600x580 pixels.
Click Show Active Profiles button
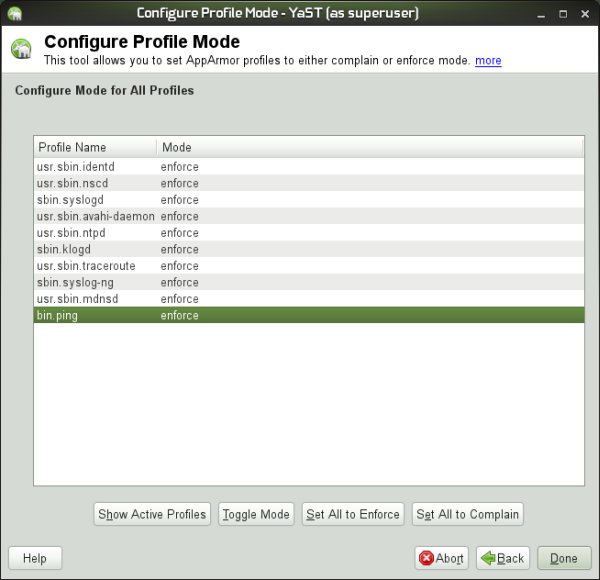[152, 514]
